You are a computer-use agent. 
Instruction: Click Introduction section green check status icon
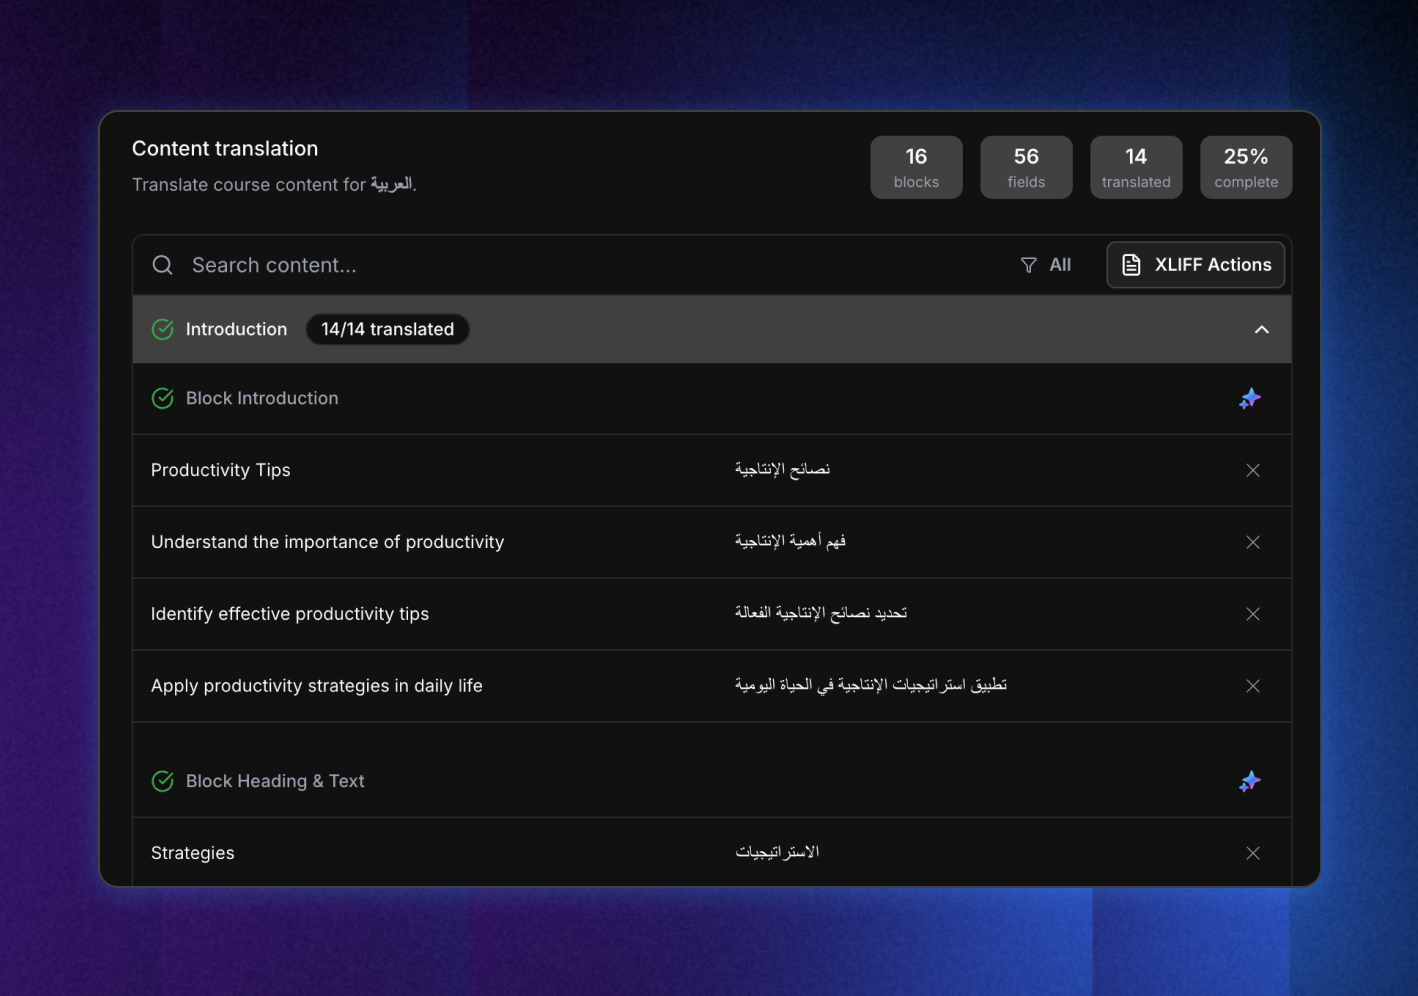coord(162,329)
